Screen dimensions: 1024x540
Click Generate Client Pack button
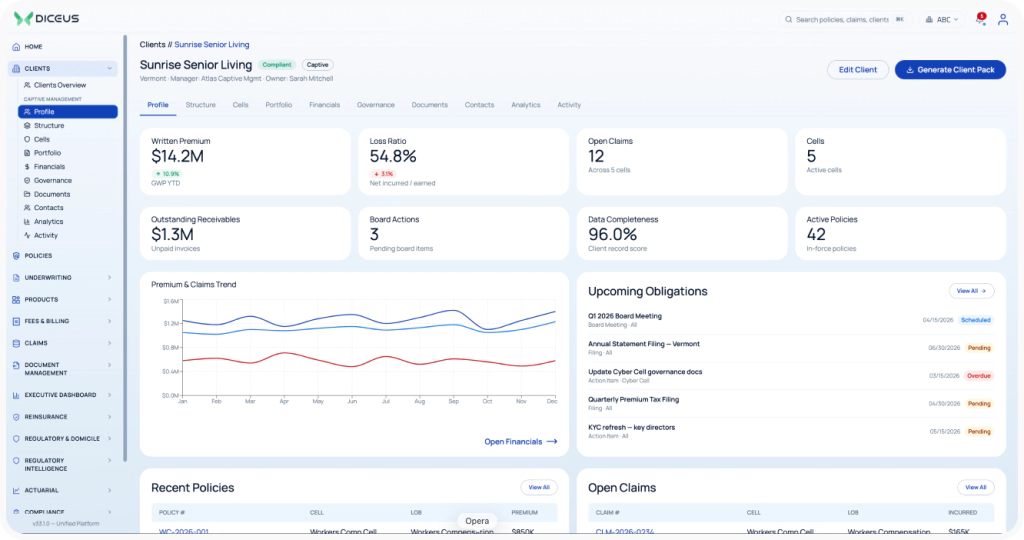point(950,70)
